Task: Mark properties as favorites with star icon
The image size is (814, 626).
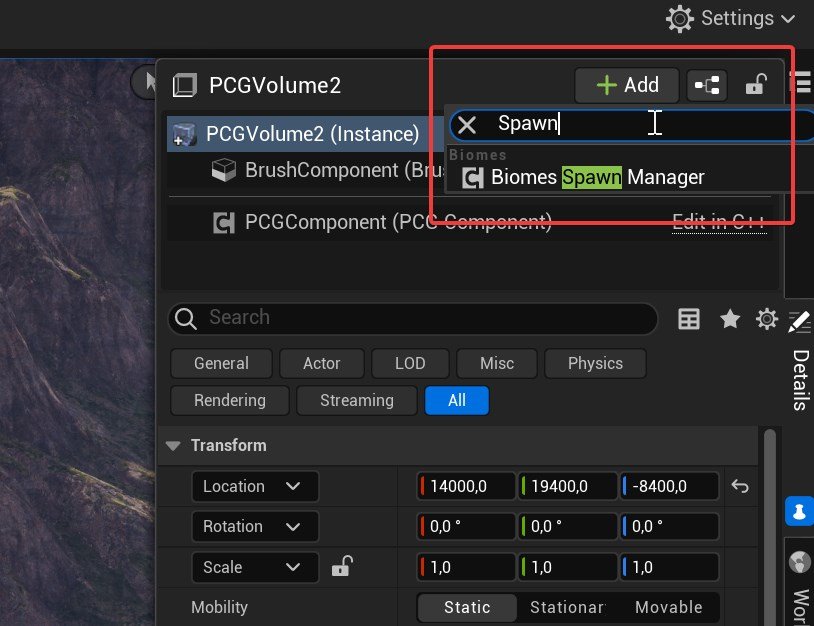Action: pyautogui.click(x=729, y=320)
